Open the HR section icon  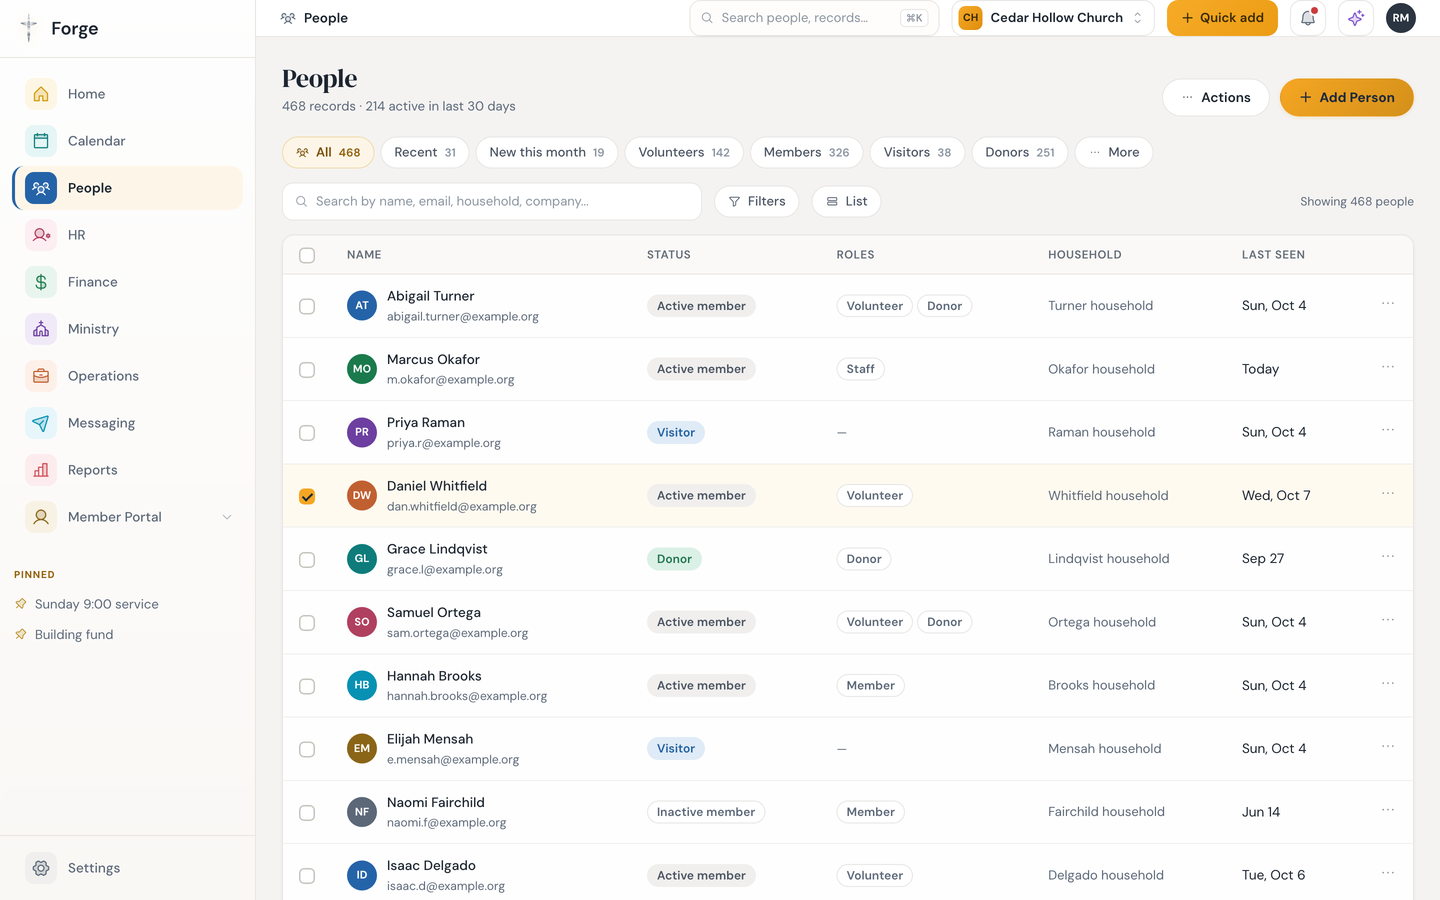tap(41, 235)
